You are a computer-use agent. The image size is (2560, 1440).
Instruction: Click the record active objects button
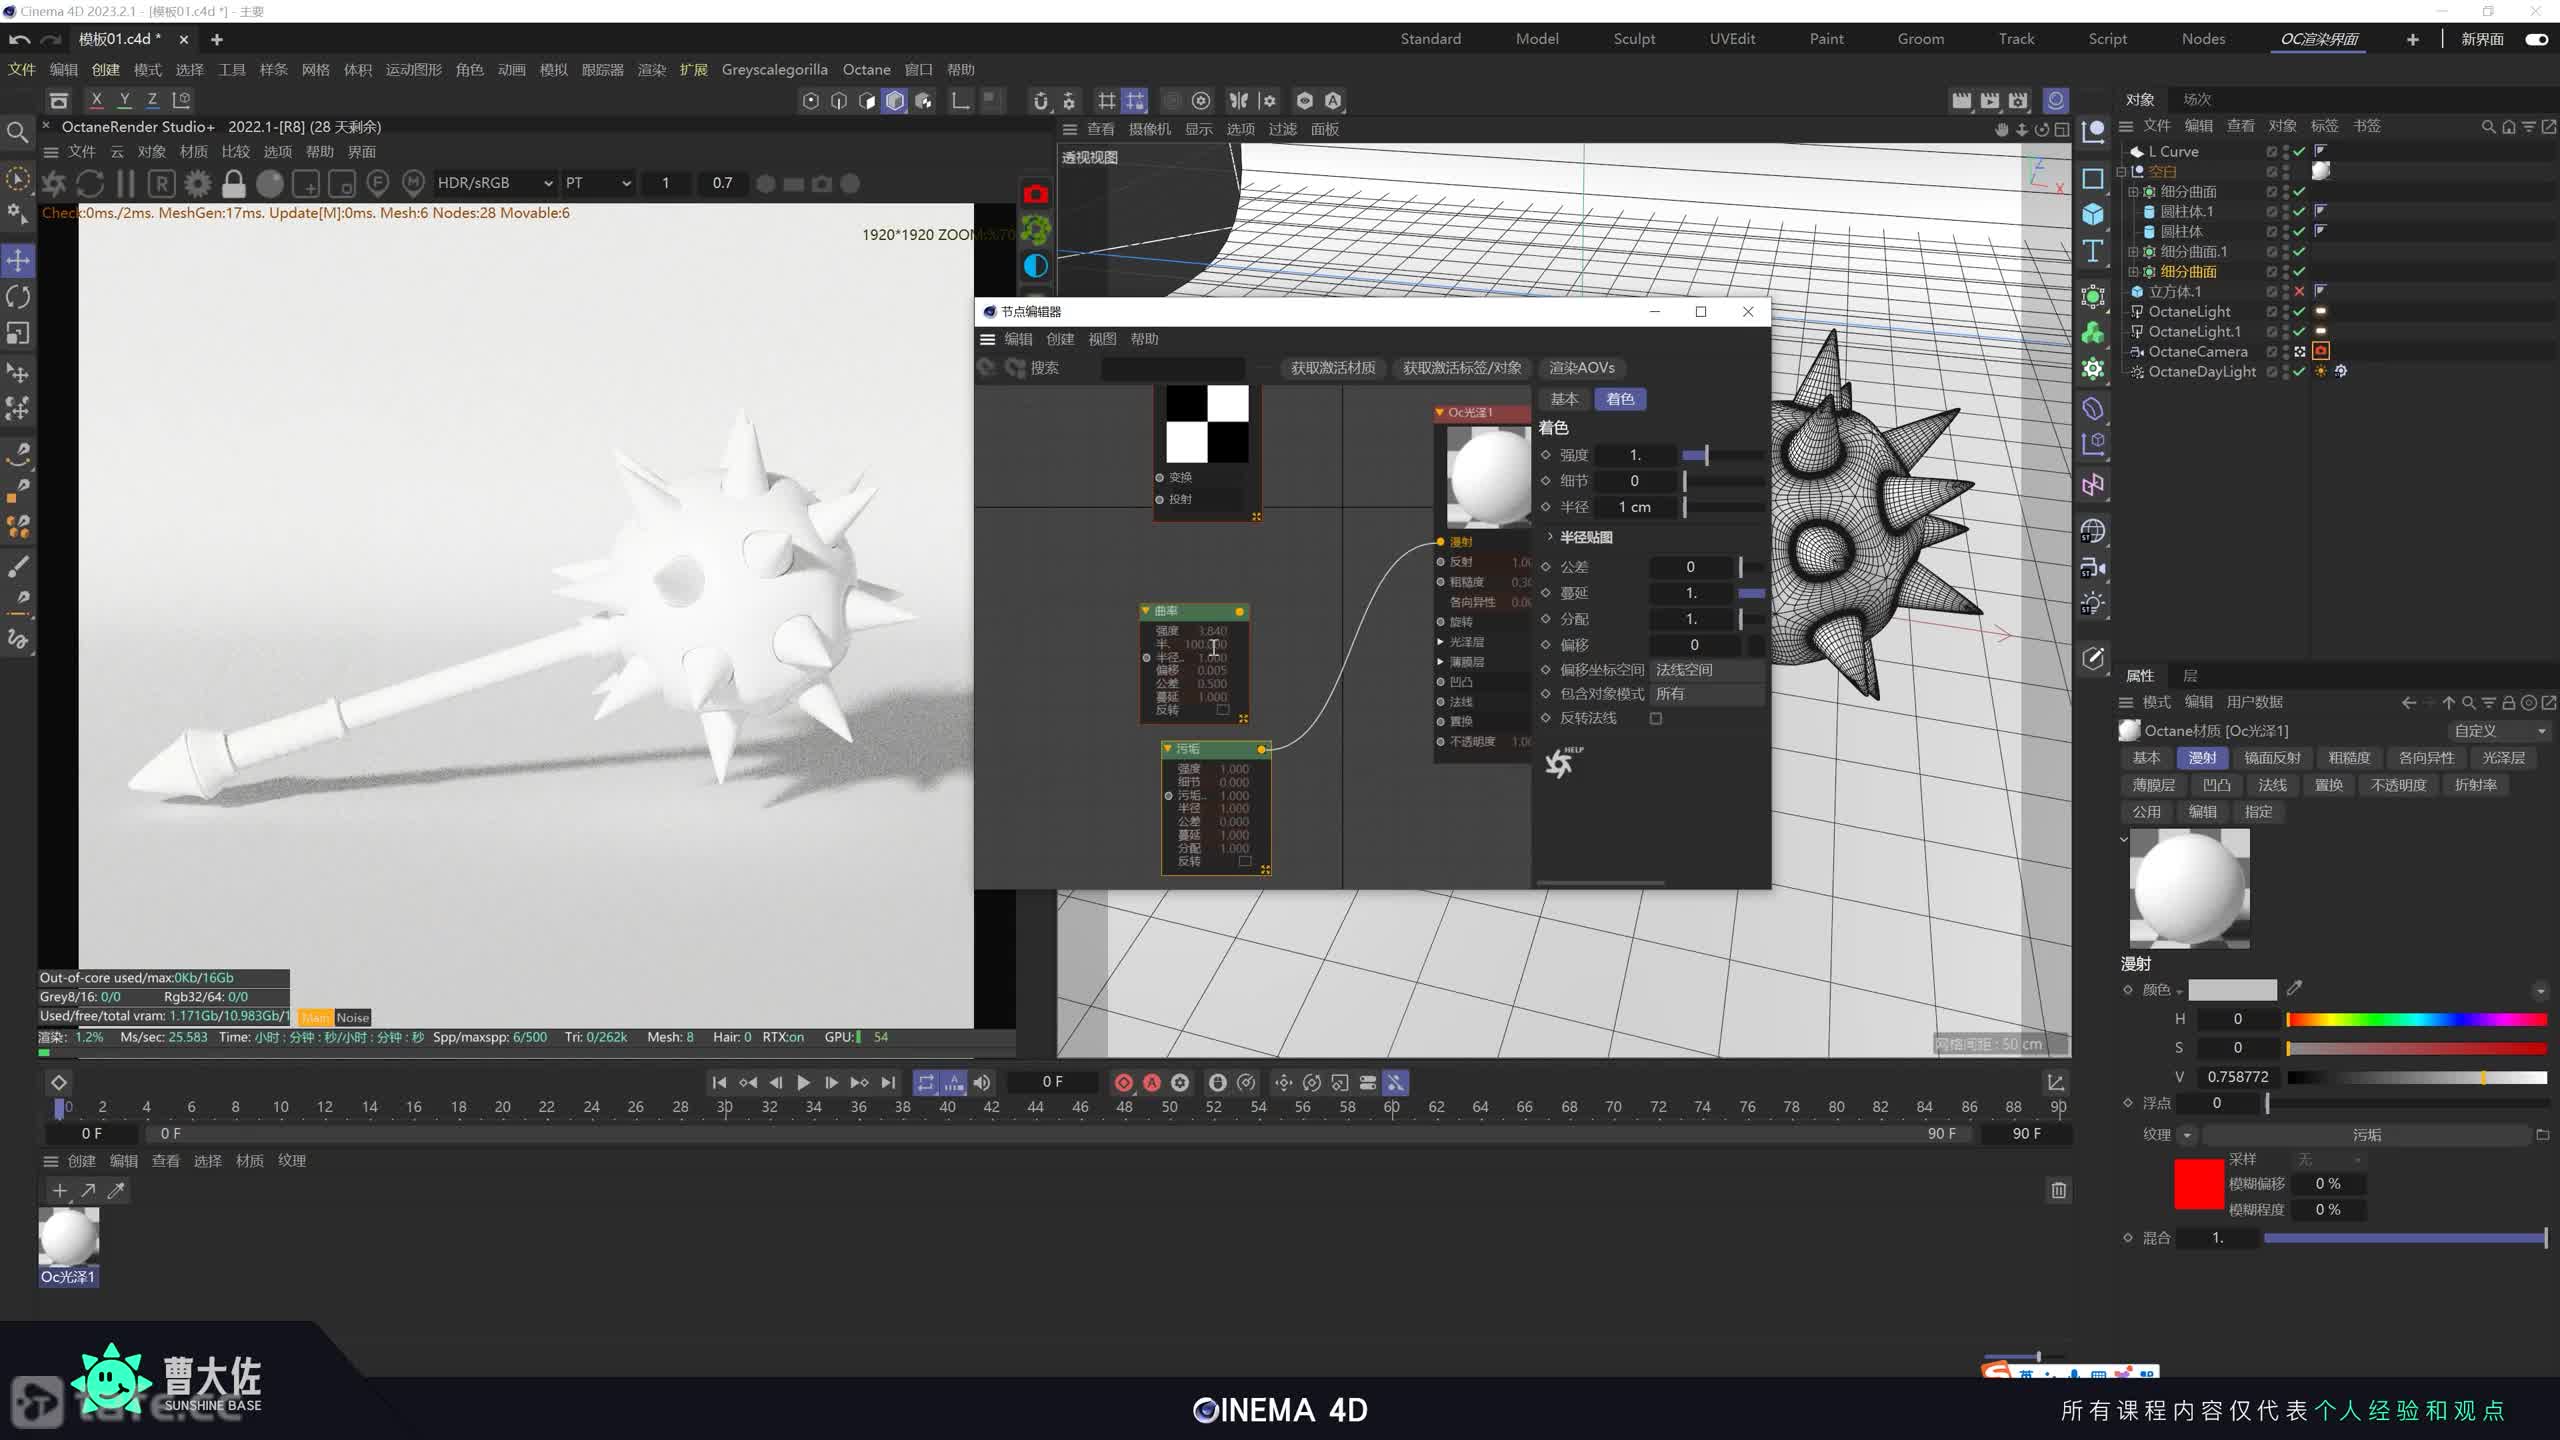tap(1123, 1083)
